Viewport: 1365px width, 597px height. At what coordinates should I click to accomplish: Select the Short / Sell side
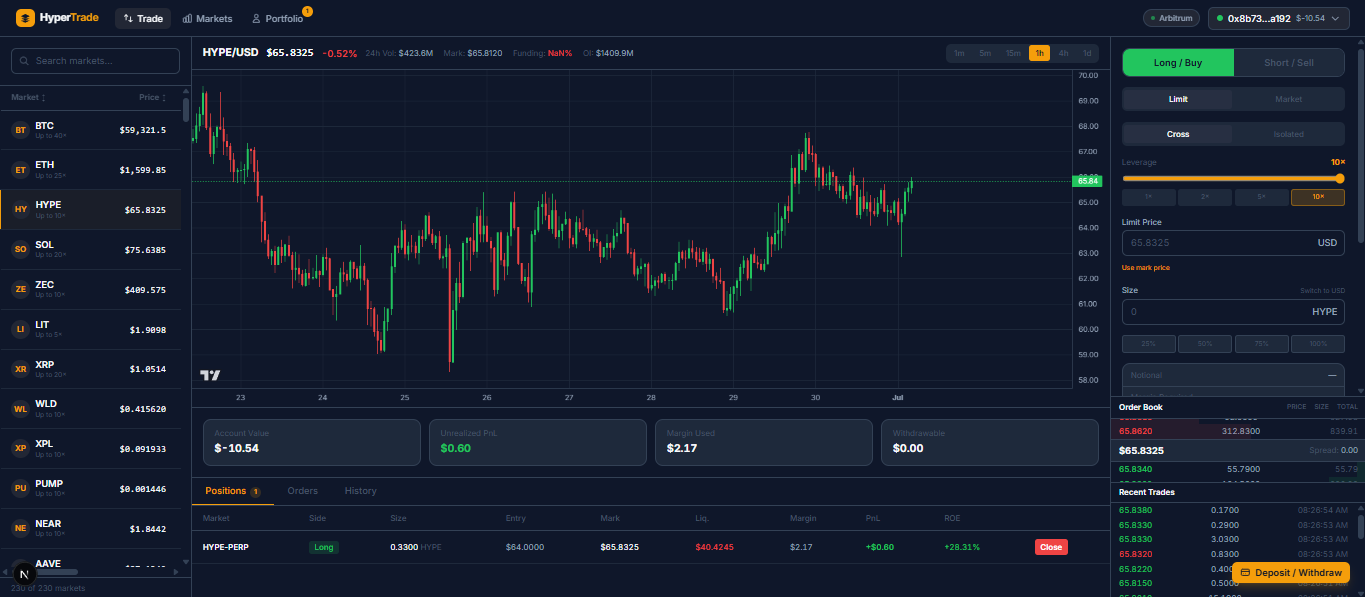pos(1289,63)
